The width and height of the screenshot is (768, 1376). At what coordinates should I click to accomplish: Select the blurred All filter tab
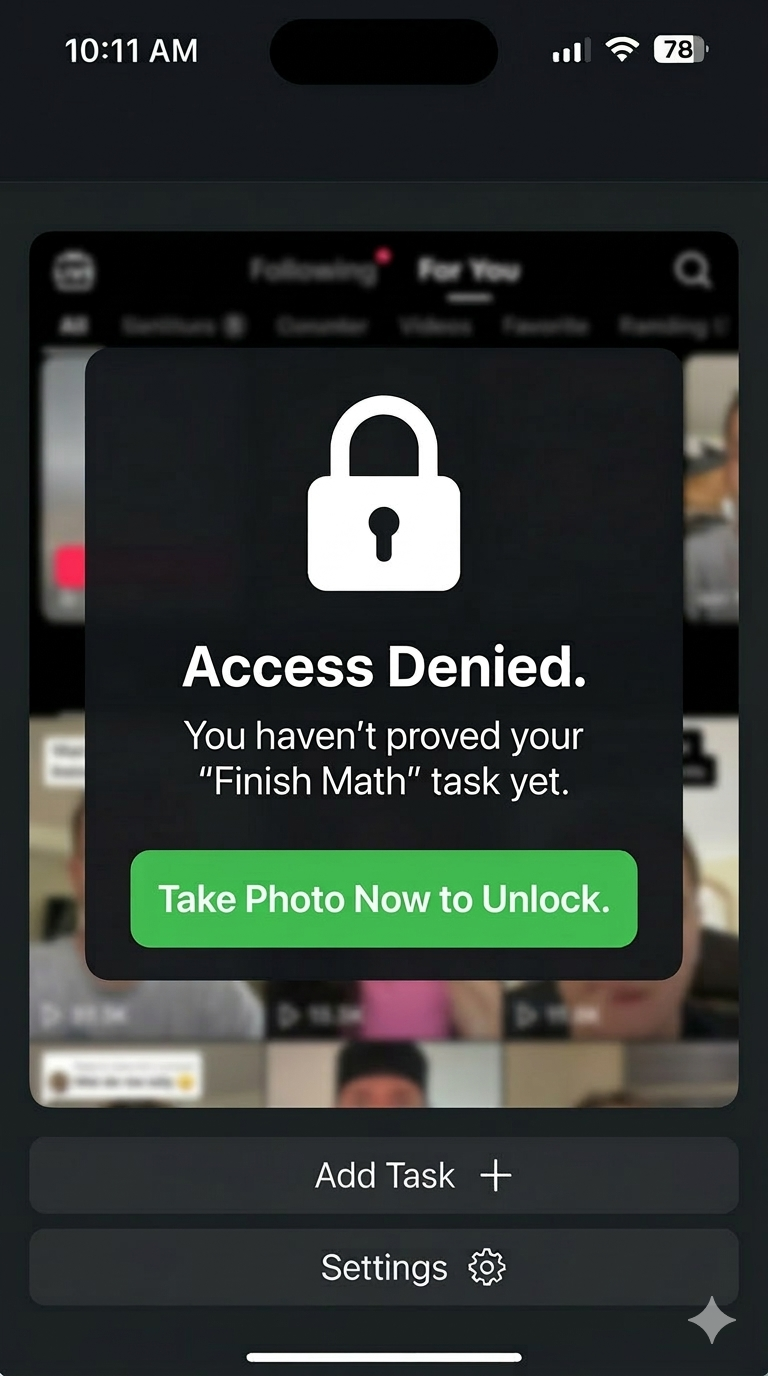tap(73, 326)
